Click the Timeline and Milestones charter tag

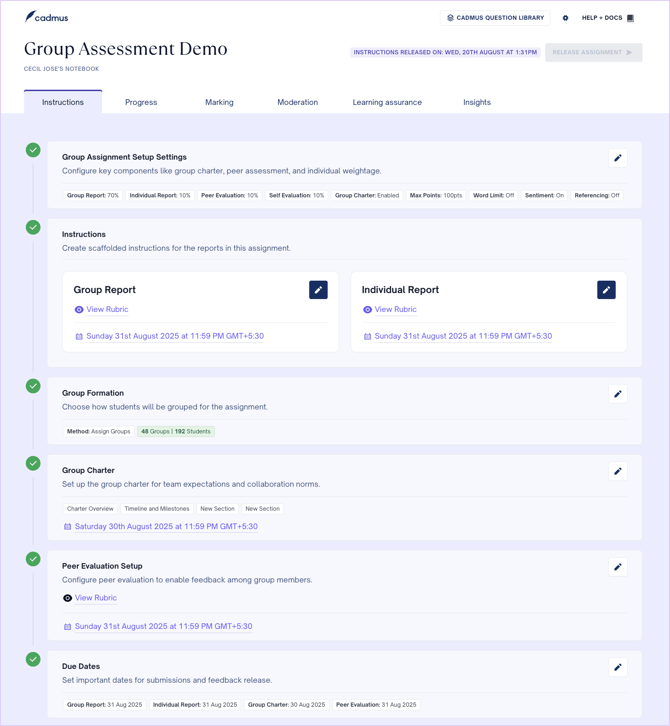click(156, 509)
